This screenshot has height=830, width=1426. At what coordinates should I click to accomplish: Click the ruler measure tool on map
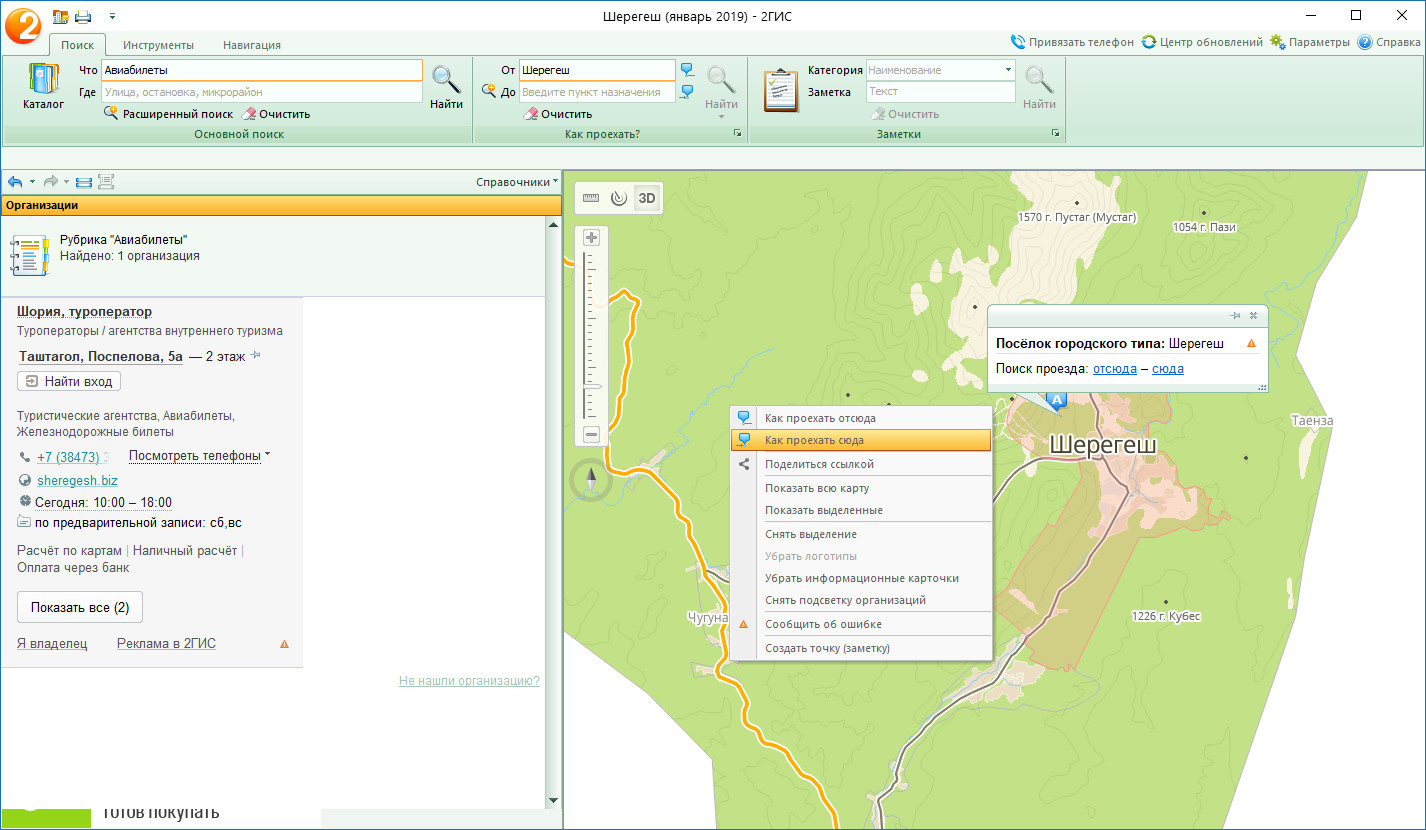(x=590, y=198)
